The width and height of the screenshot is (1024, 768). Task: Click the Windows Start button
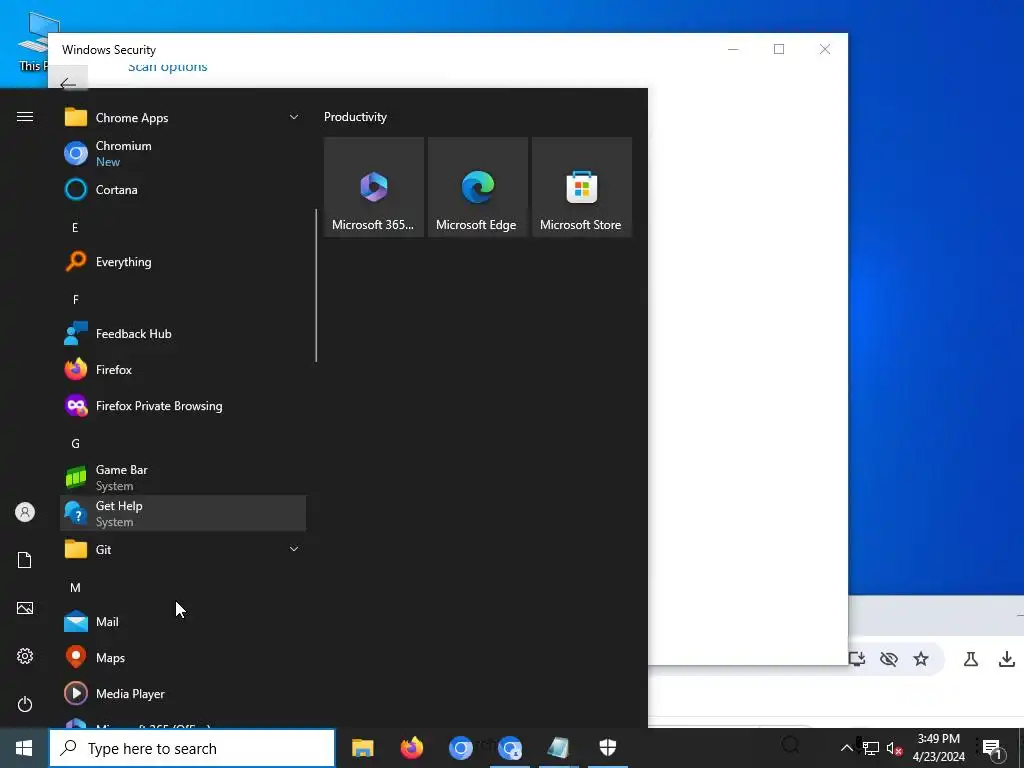(x=24, y=748)
